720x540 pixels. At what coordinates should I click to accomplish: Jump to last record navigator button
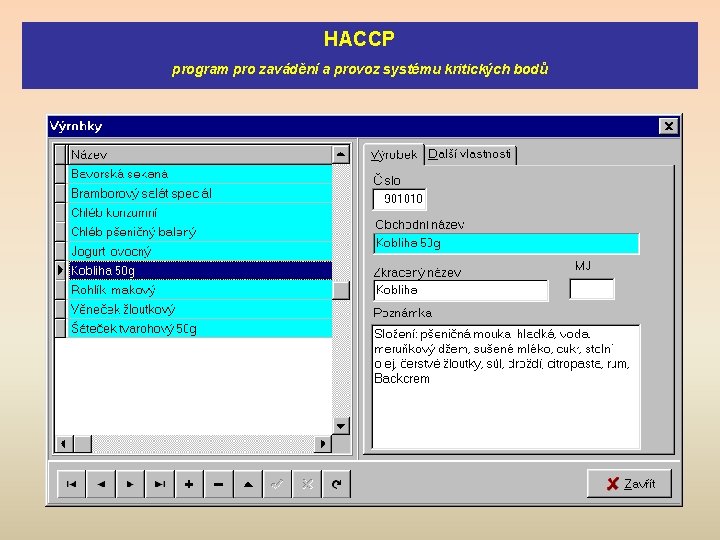click(x=159, y=484)
